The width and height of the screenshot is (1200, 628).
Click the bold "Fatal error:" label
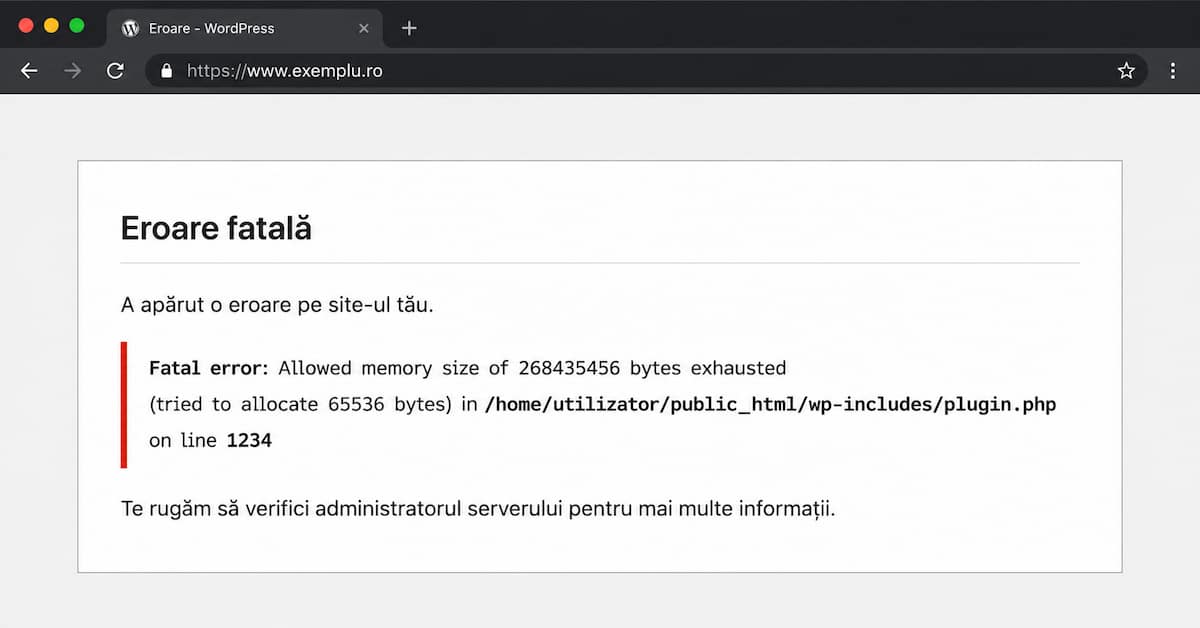(209, 368)
